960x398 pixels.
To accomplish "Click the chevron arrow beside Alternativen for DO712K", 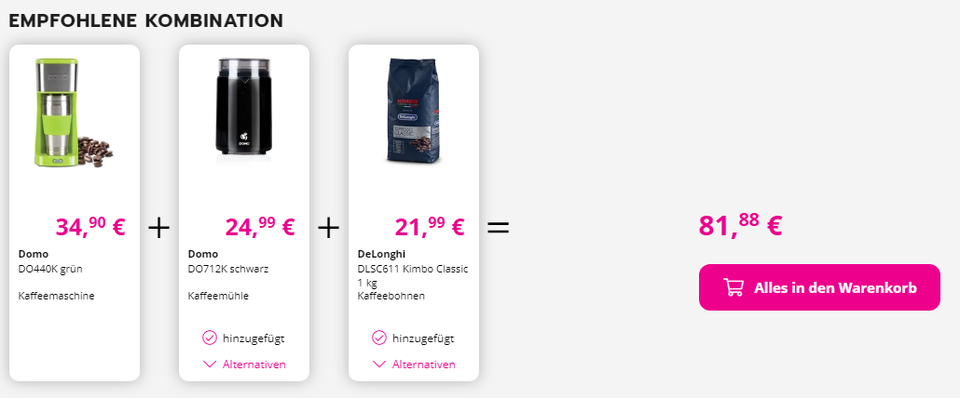I will click(209, 364).
